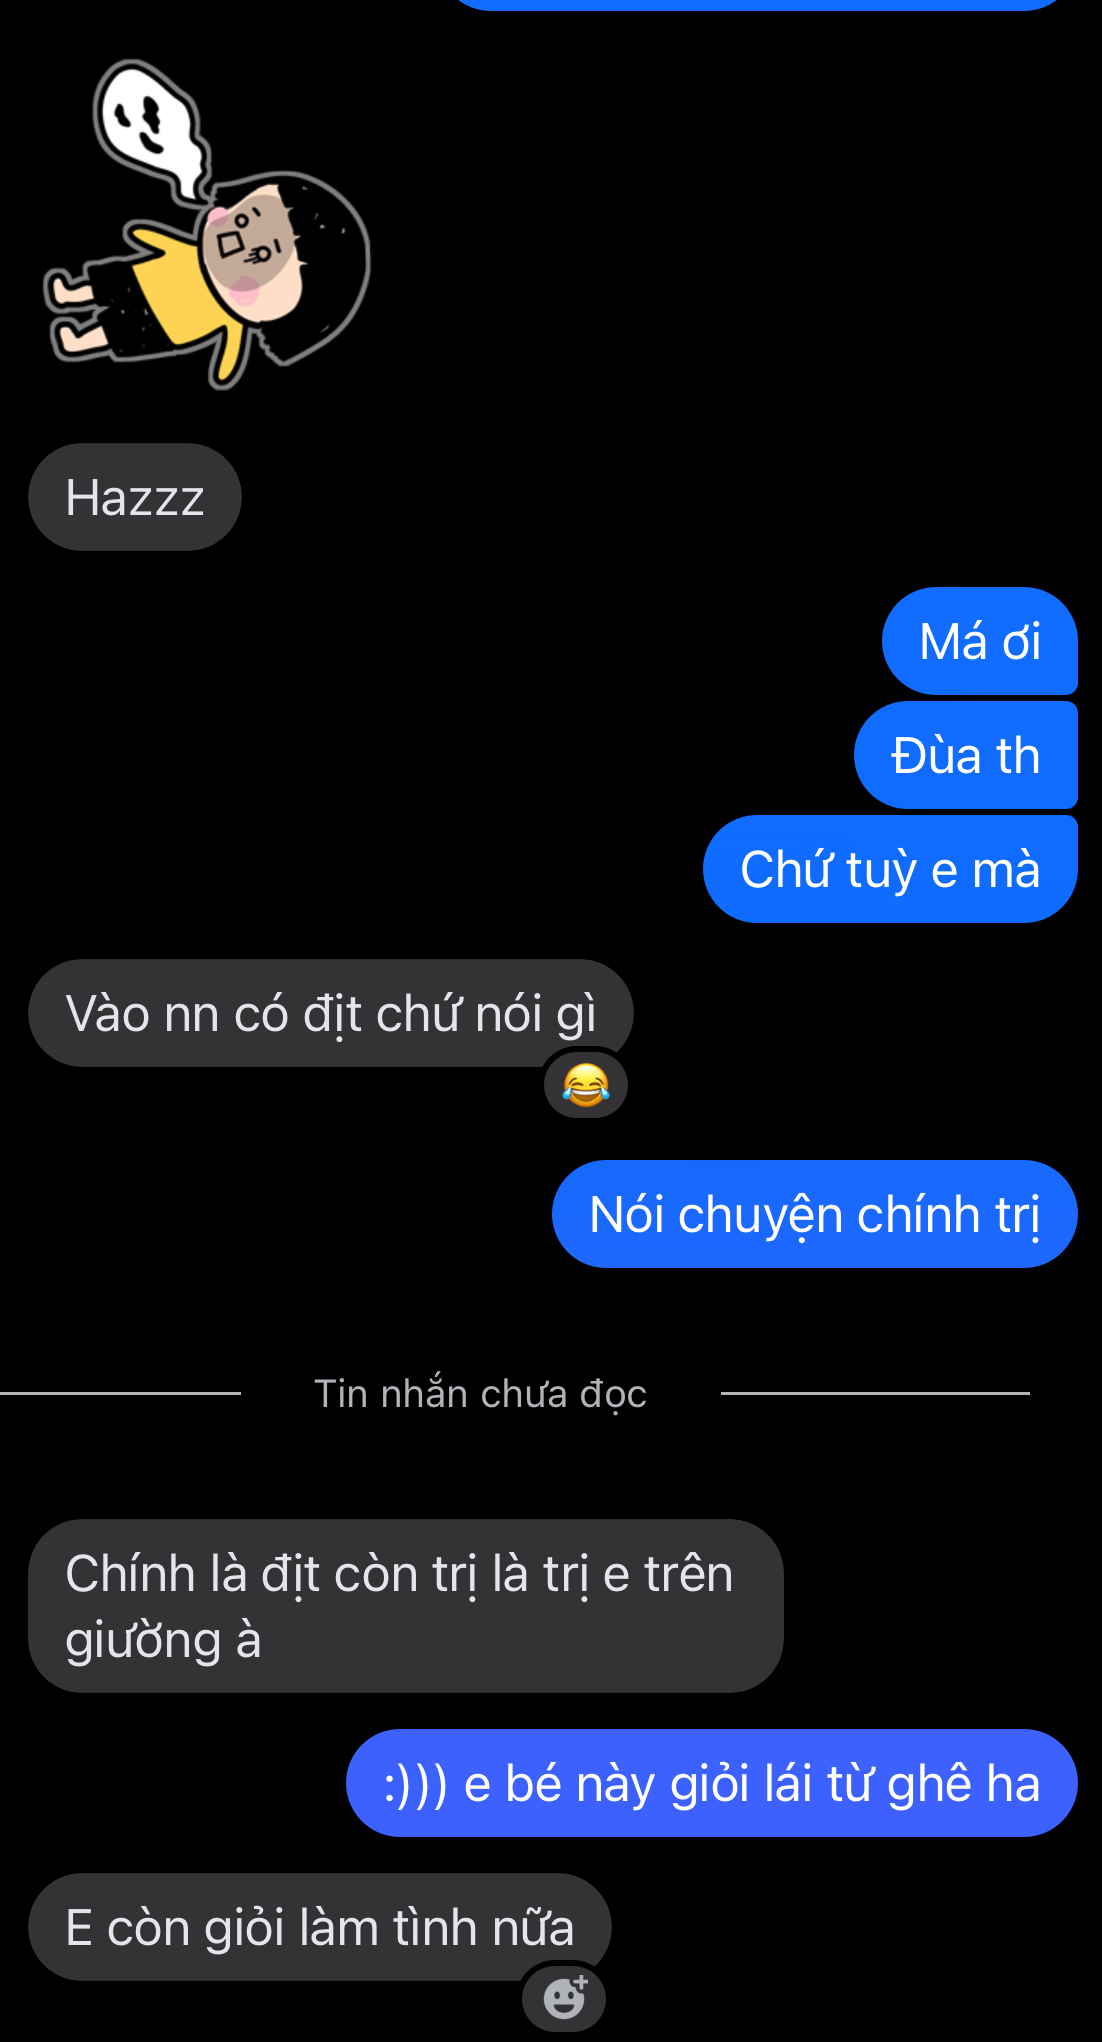1102x2042 pixels.
Task: Tap the fainting girl sticker
Action: pos(207,224)
